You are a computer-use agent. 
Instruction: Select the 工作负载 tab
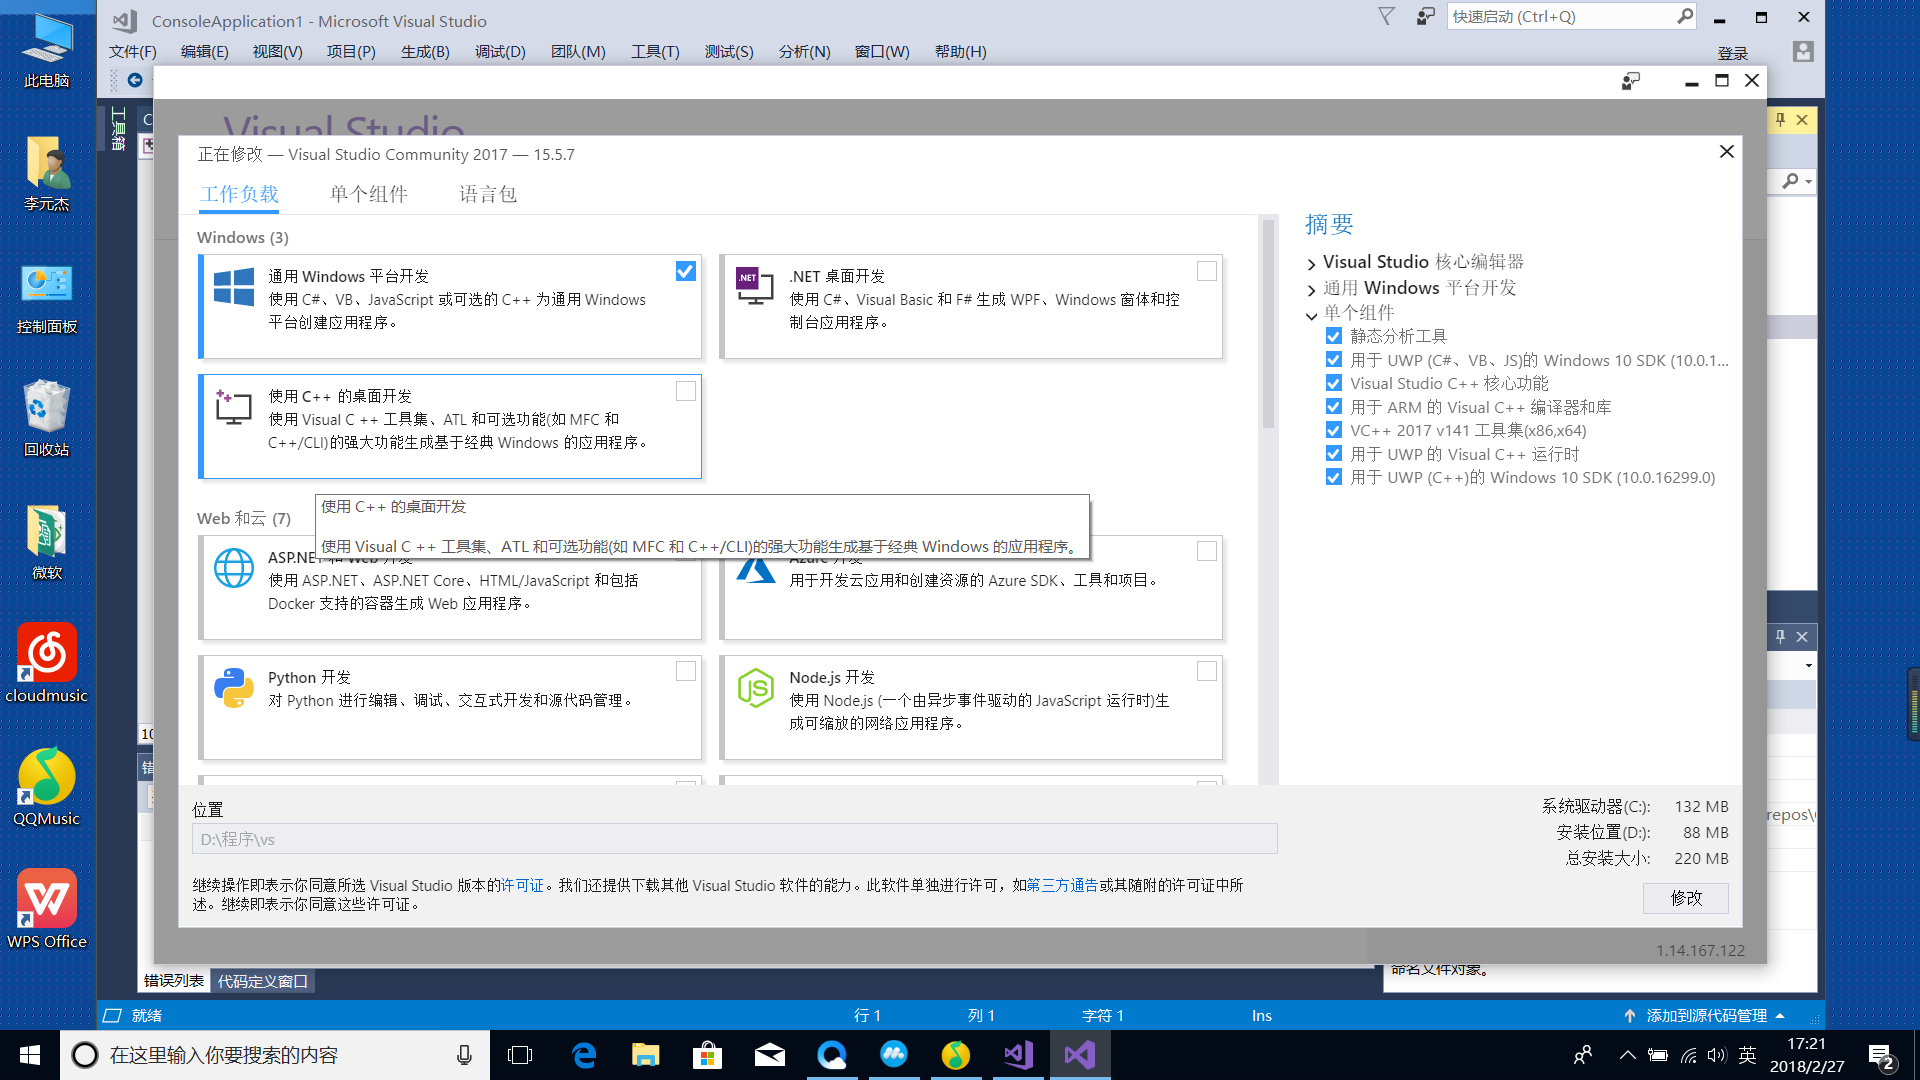coord(239,194)
